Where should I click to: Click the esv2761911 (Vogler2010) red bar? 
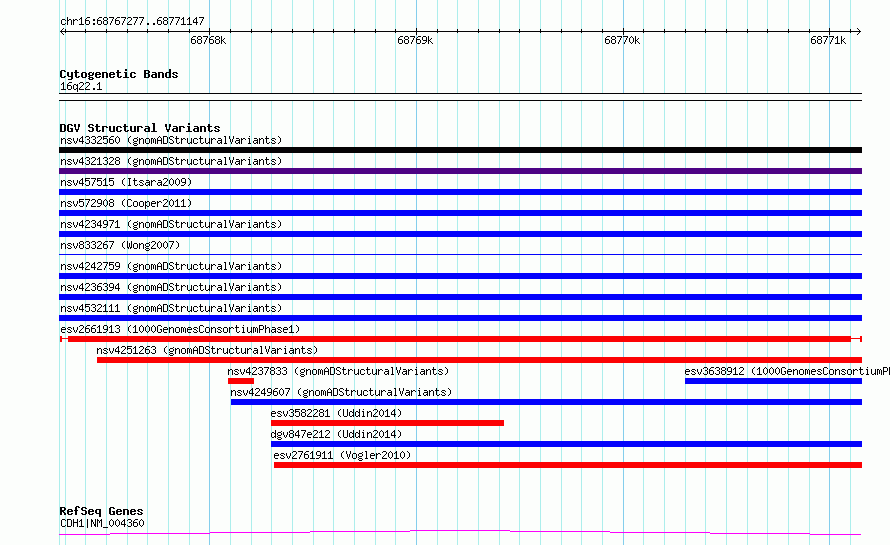(x=568, y=465)
